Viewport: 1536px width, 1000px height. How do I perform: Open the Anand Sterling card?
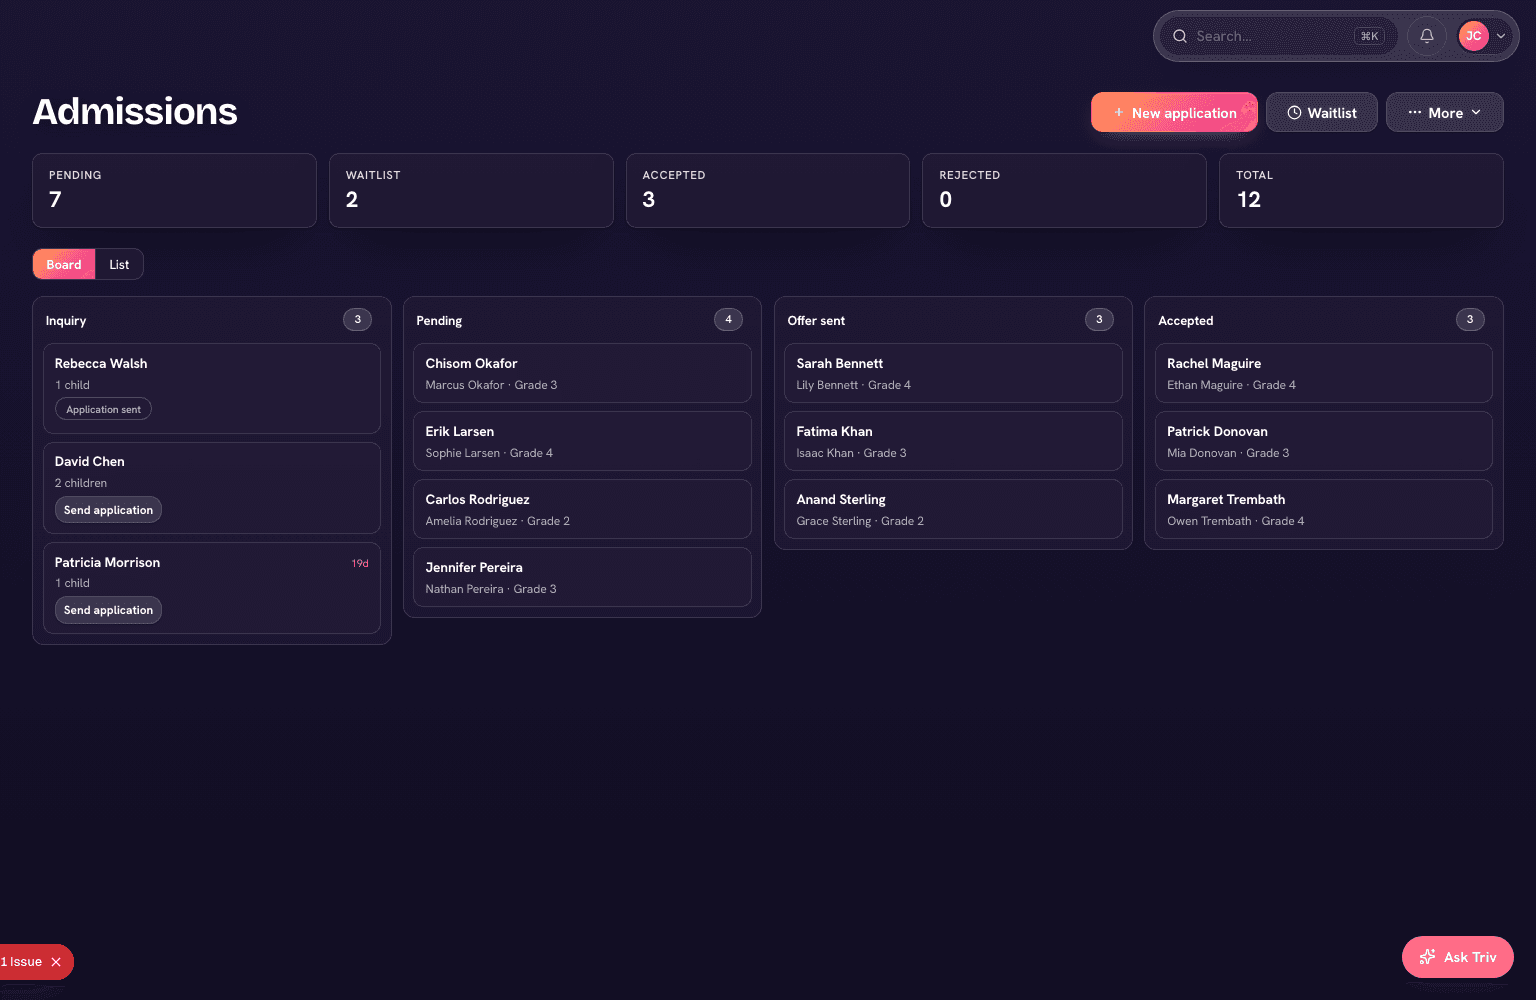pyautogui.click(x=953, y=509)
